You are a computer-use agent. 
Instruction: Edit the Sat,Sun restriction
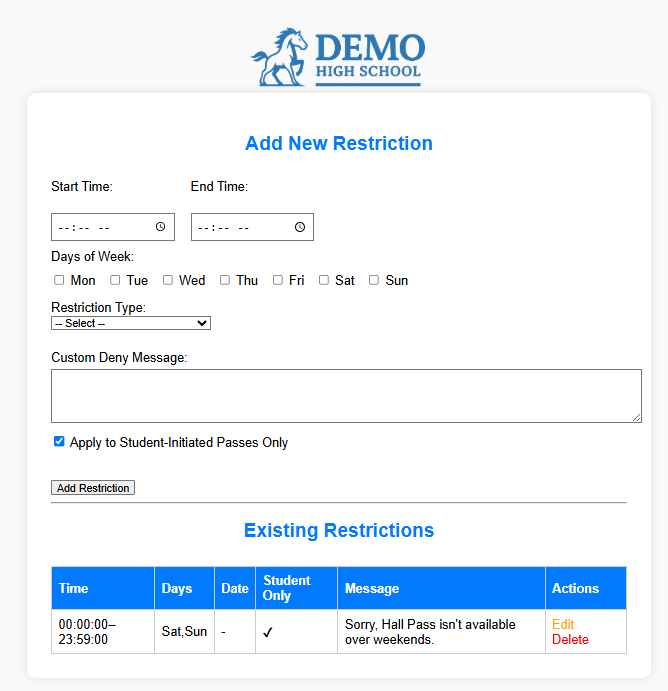pyautogui.click(x=563, y=624)
